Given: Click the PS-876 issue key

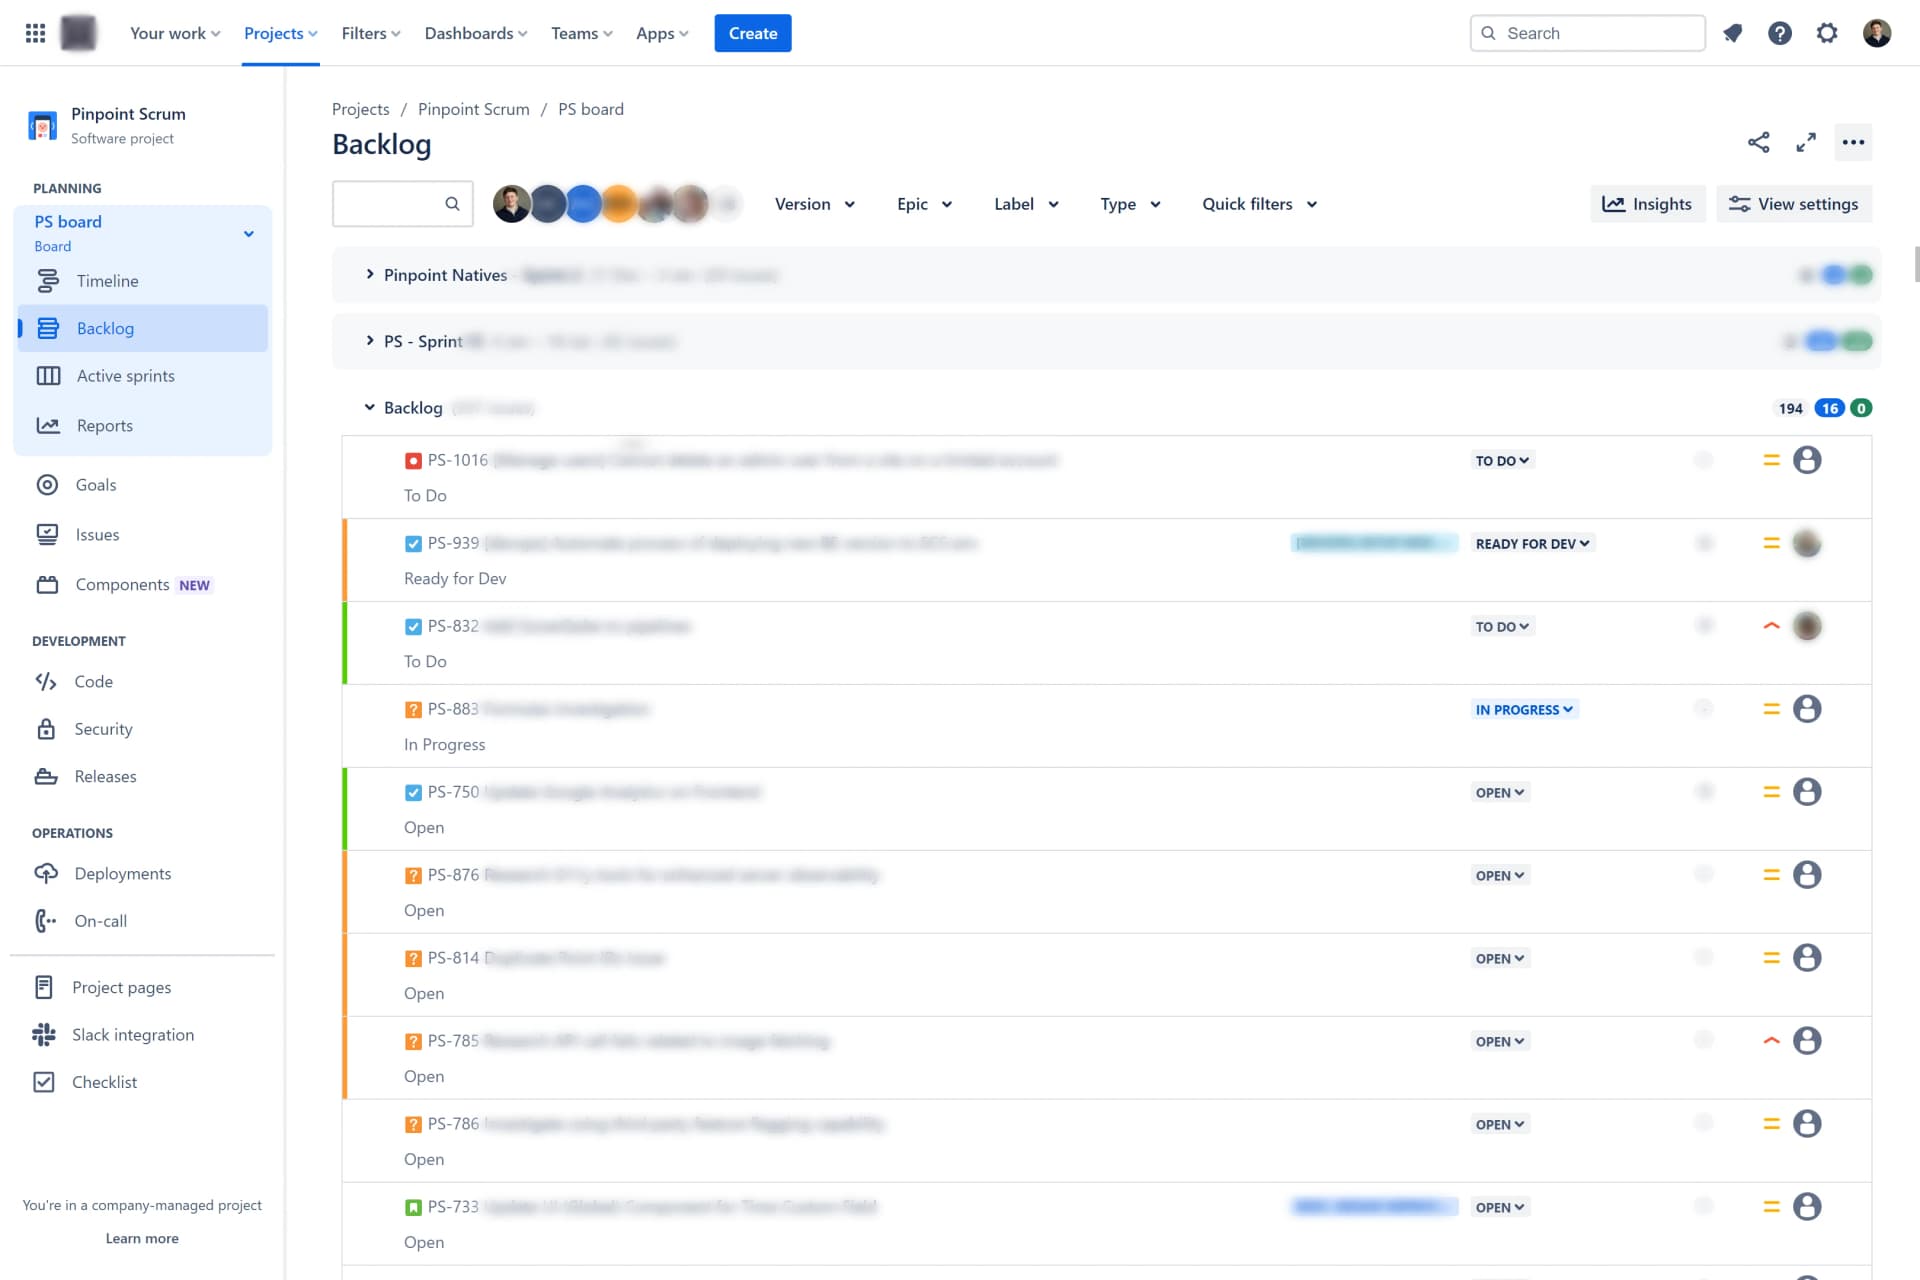Looking at the screenshot, I should pyautogui.click(x=453, y=875).
